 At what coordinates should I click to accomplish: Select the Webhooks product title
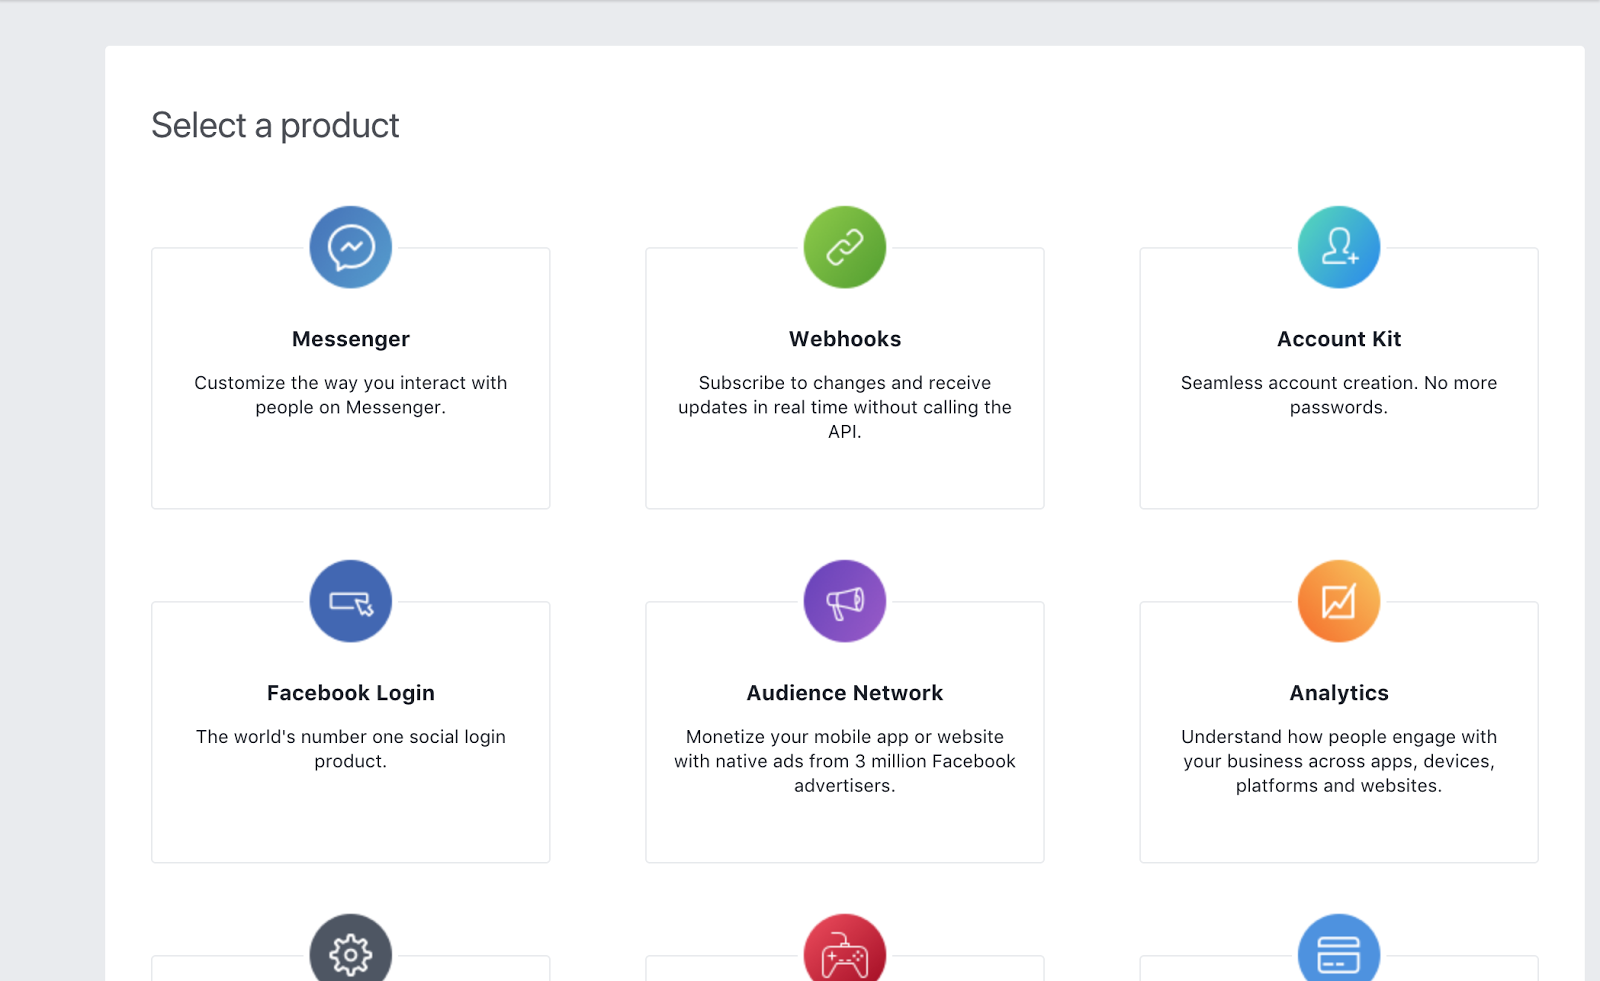pyautogui.click(x=845, y=339)
